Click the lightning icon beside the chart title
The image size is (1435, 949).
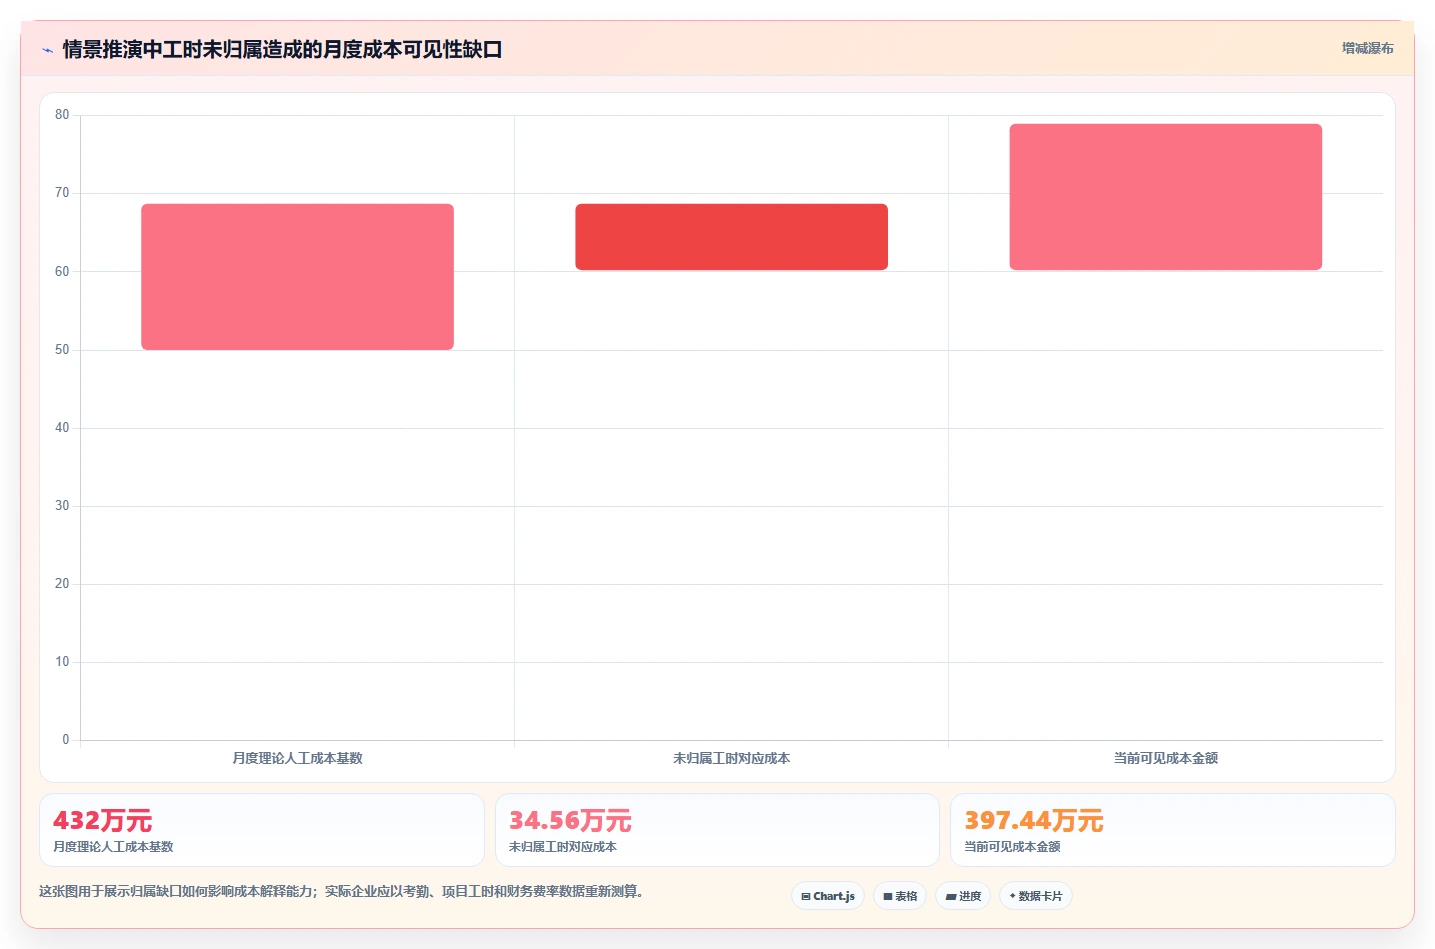[x=47, y=50]
